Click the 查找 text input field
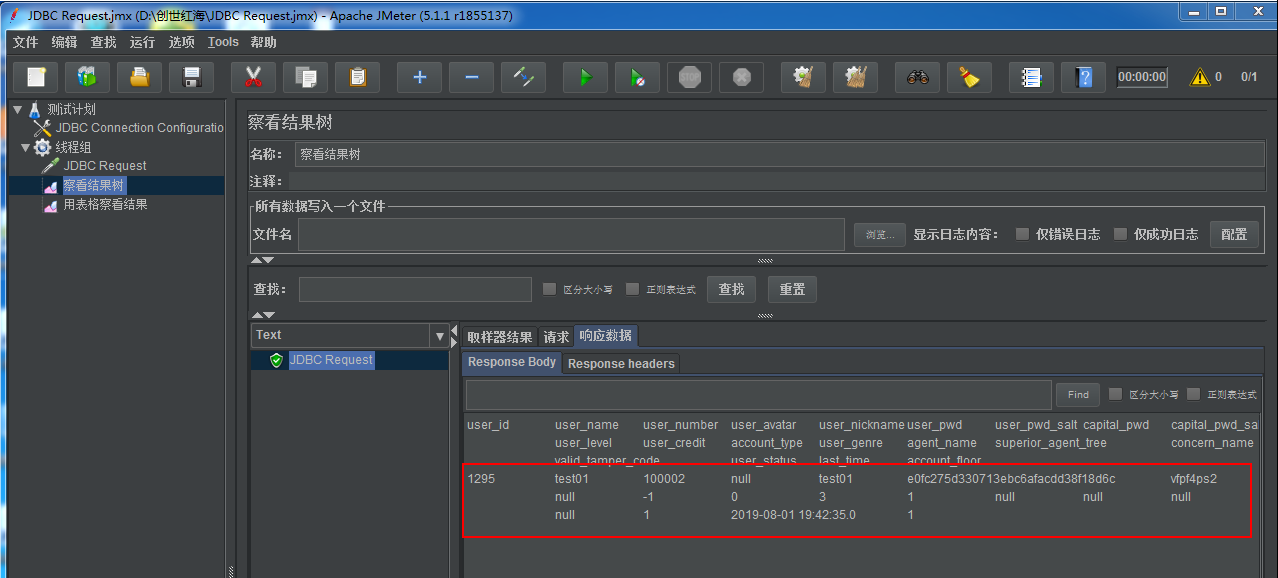This screenshot has height=578, width=1278. coord(415,289)
